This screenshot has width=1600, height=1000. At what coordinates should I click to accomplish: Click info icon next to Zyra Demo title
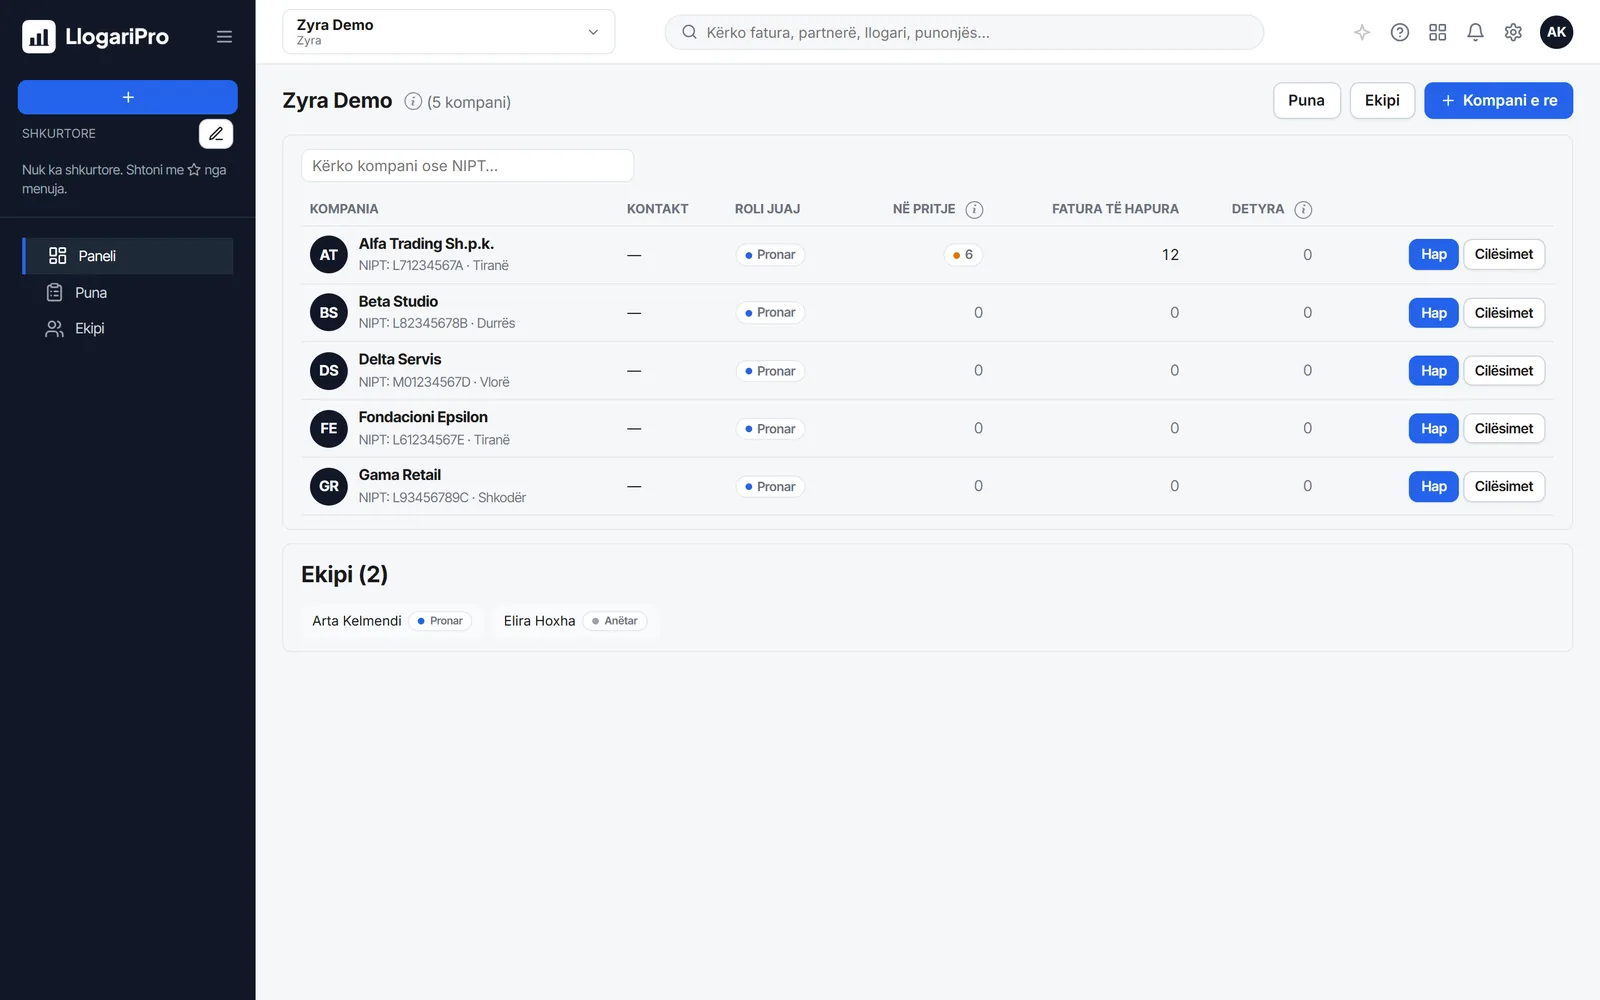[x=413, y=101]
